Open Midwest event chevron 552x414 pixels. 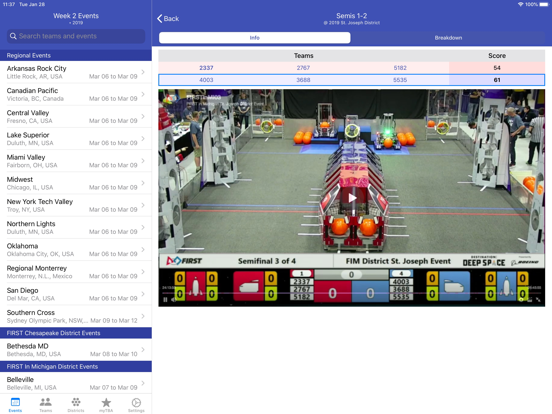(x=143, y=183)
